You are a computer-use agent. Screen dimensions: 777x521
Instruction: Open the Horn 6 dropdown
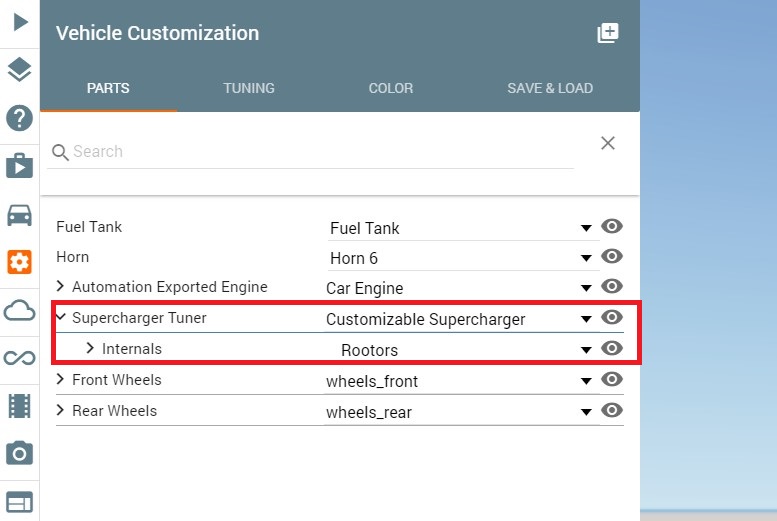pos(463,258)
